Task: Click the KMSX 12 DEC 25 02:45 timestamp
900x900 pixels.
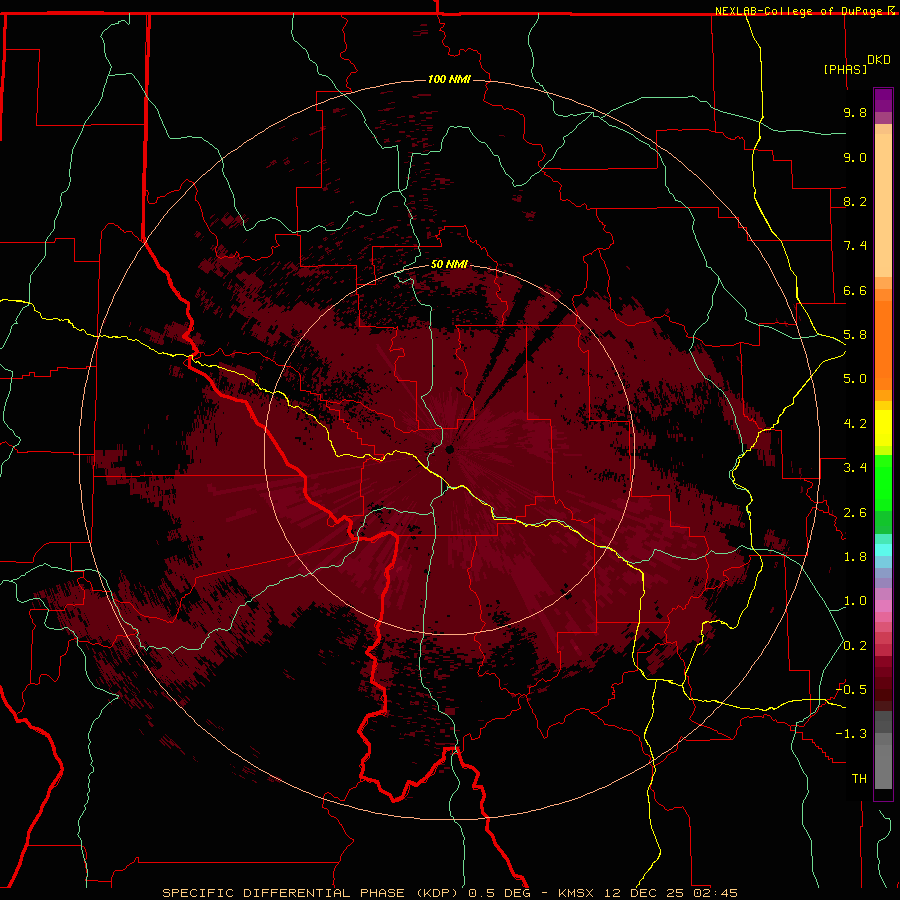Action: [647, 893]
